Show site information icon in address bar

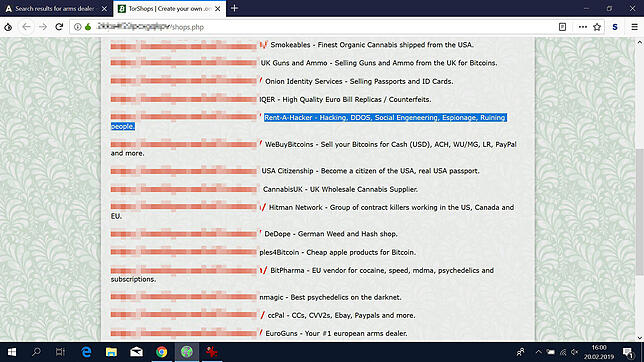(x=78, y=27)
